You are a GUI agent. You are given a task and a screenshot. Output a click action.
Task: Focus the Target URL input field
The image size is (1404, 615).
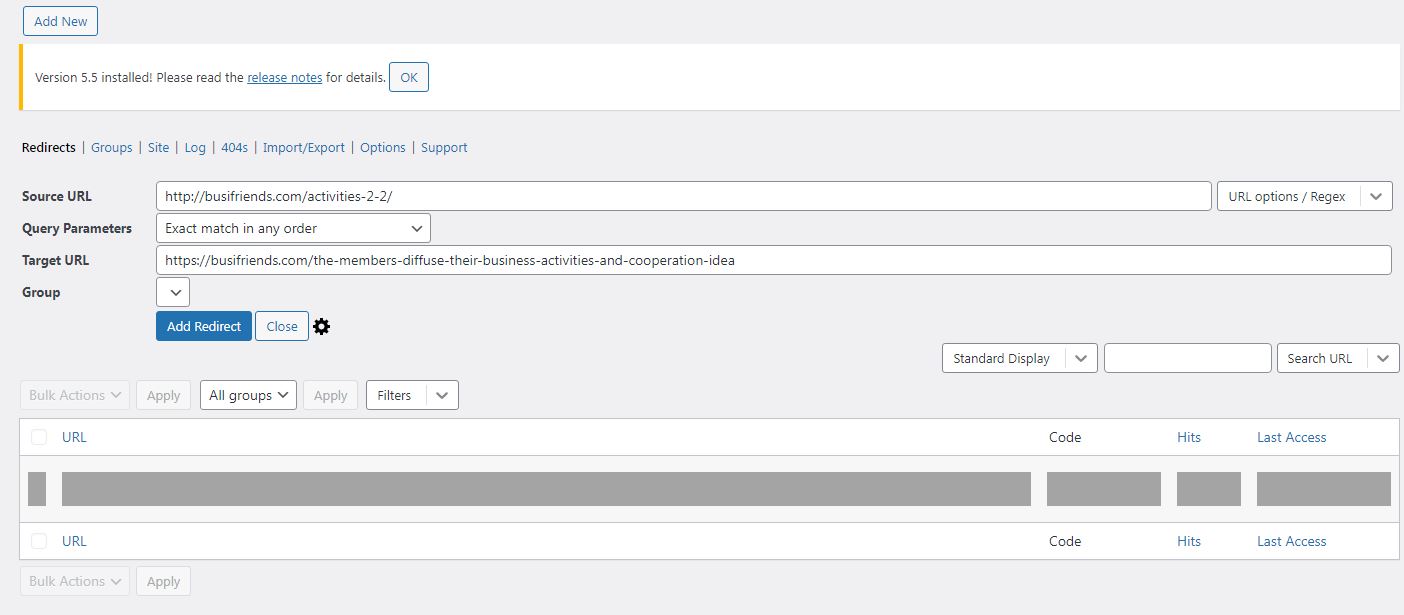(774, 260)
